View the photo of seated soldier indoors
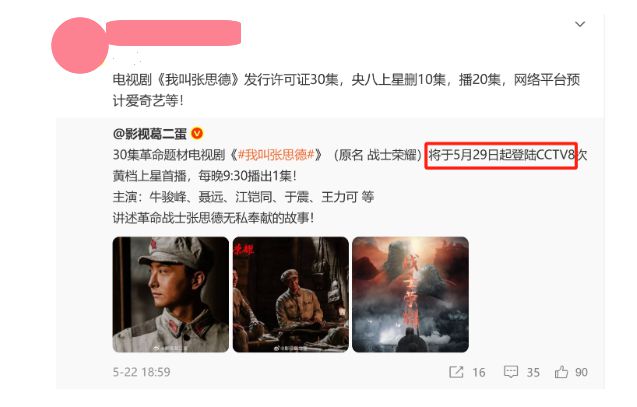Screen dimensions: 637x407 click(290, 294)
